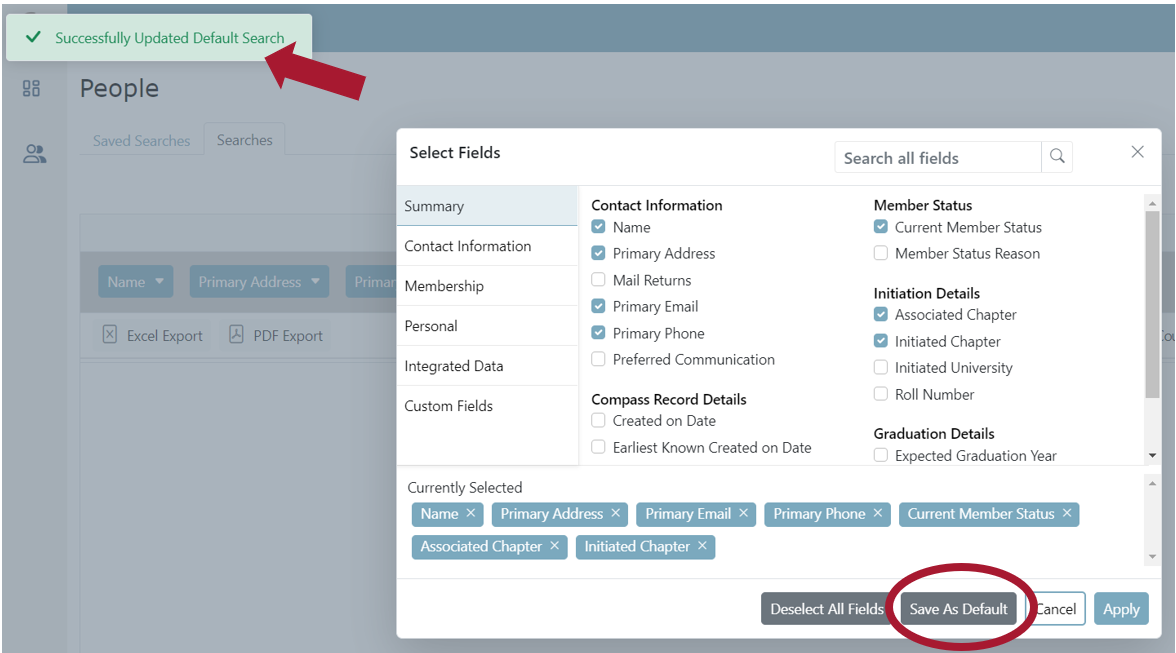Image resolution: width=1176 pixels, height=653 pixels.
Task: Uncheck the Associated Chapter checkbox
Action: (x=880, y=314)
